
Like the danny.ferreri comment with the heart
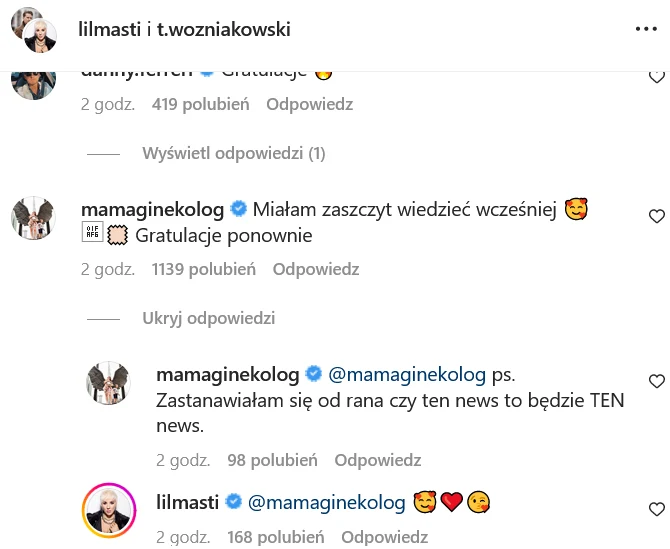tap(657, 76)
